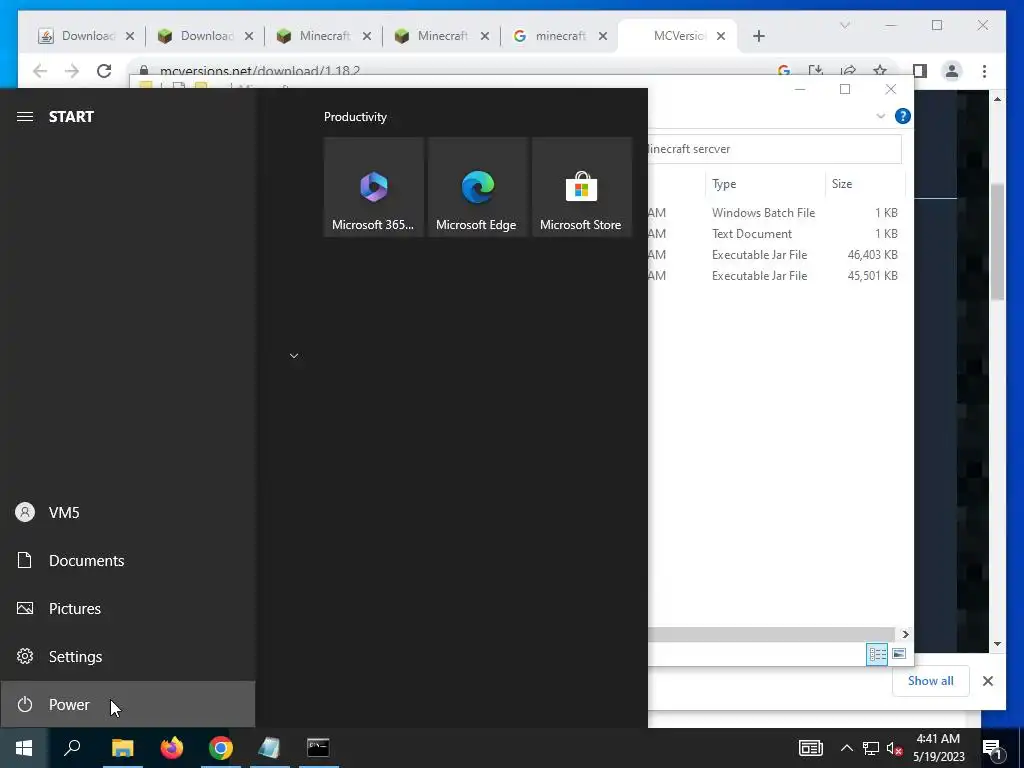1024x768 pixels.
Task: Sort files by Size column header
Action: (x=865, y=184)
